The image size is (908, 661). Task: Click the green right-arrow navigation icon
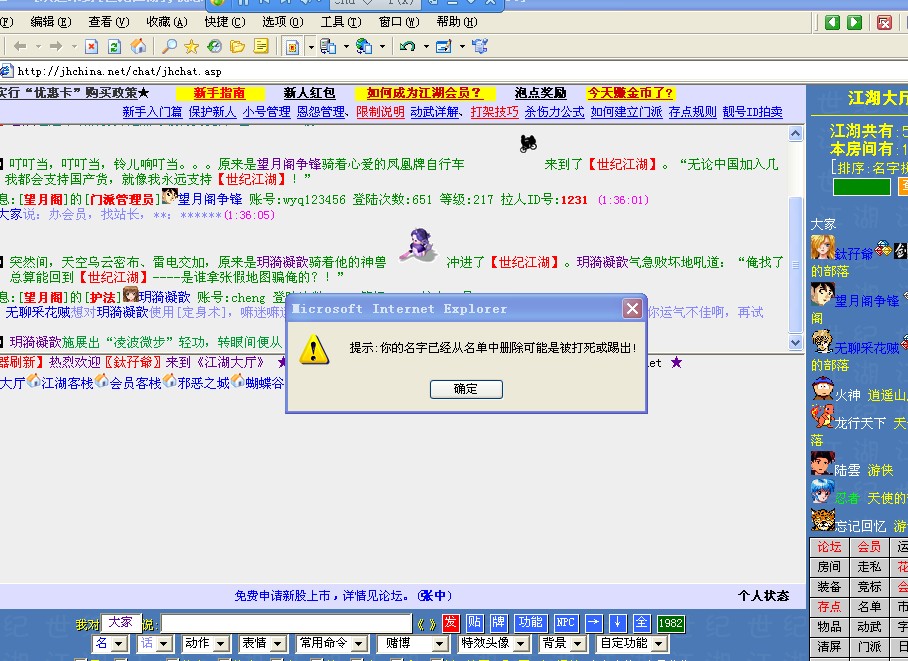coord(855,23)
